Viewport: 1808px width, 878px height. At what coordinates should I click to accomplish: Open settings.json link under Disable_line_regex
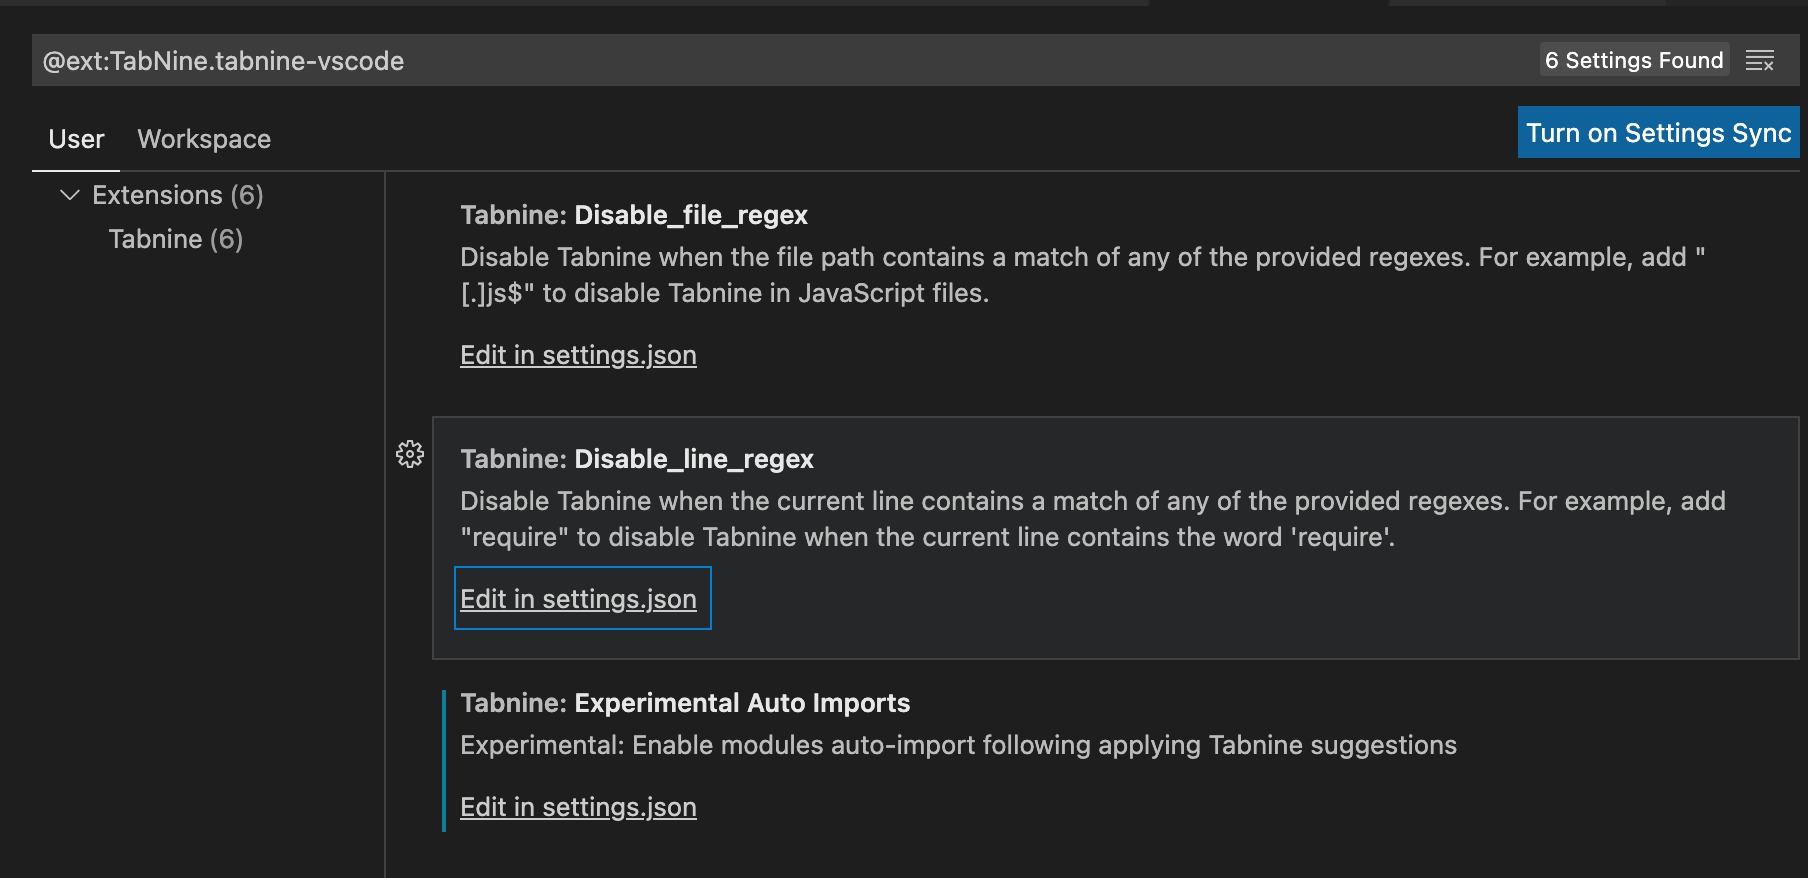(578, 599)
